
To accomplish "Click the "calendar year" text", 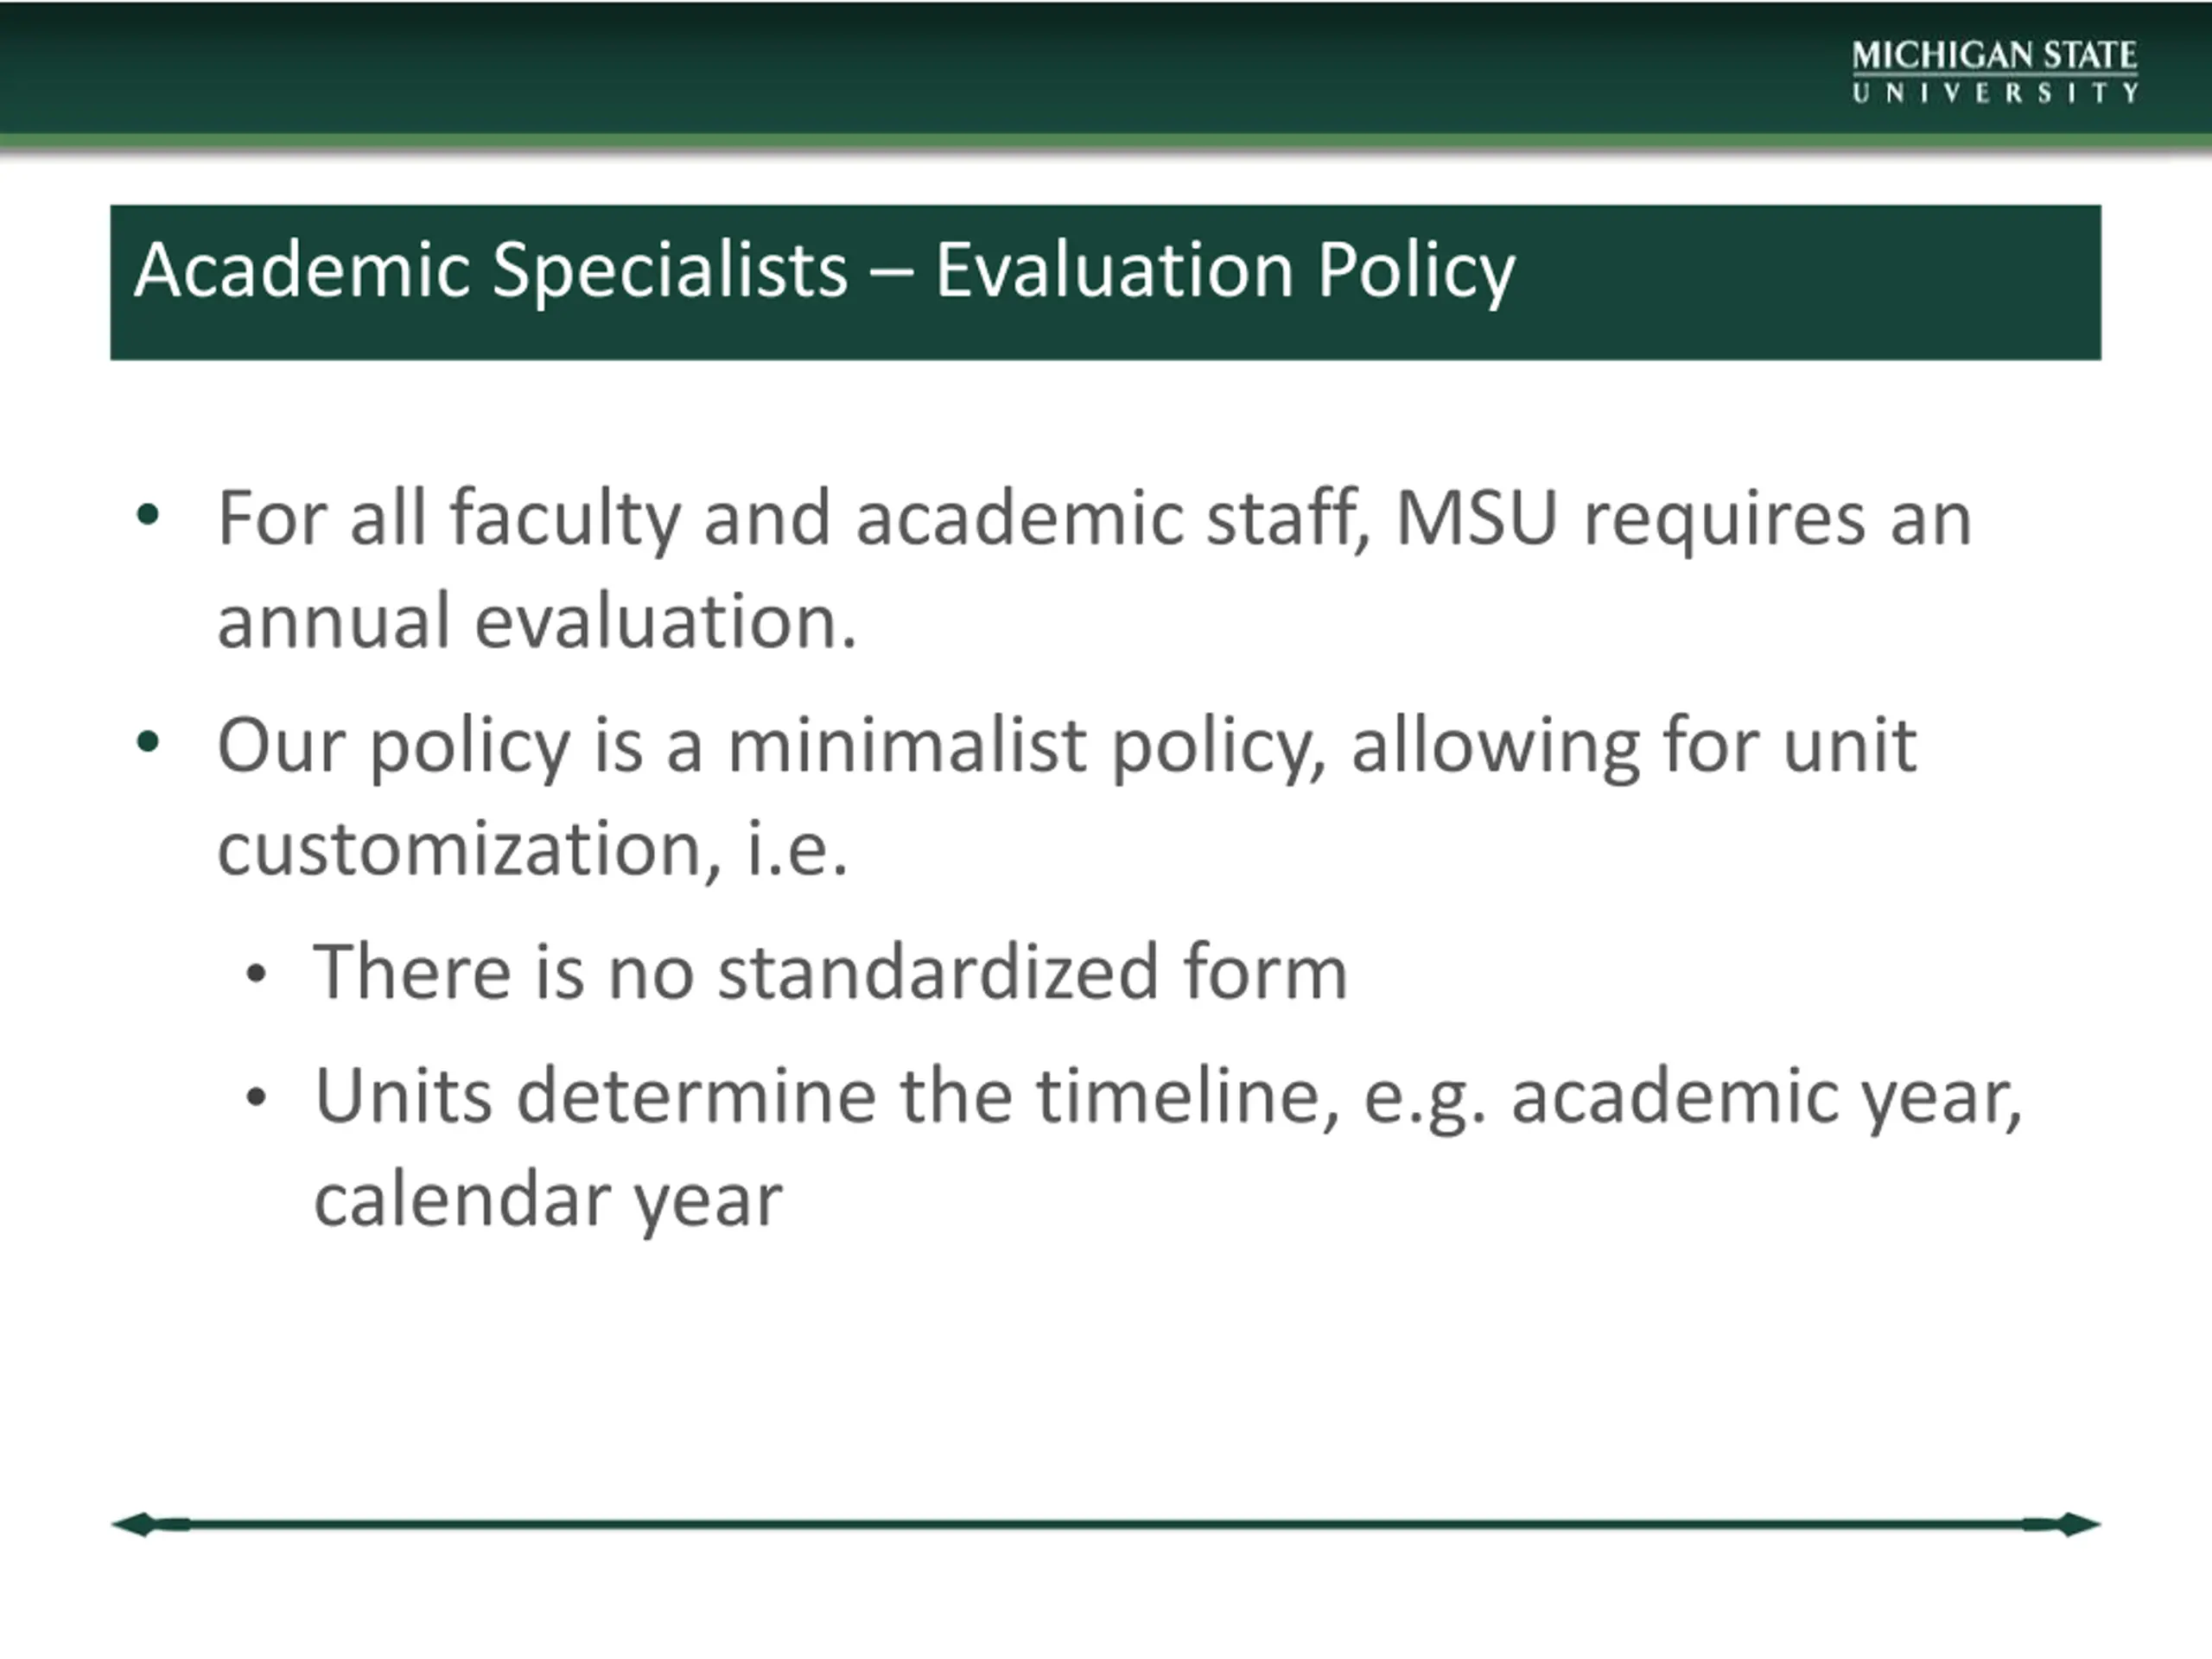I will 548,1202.
